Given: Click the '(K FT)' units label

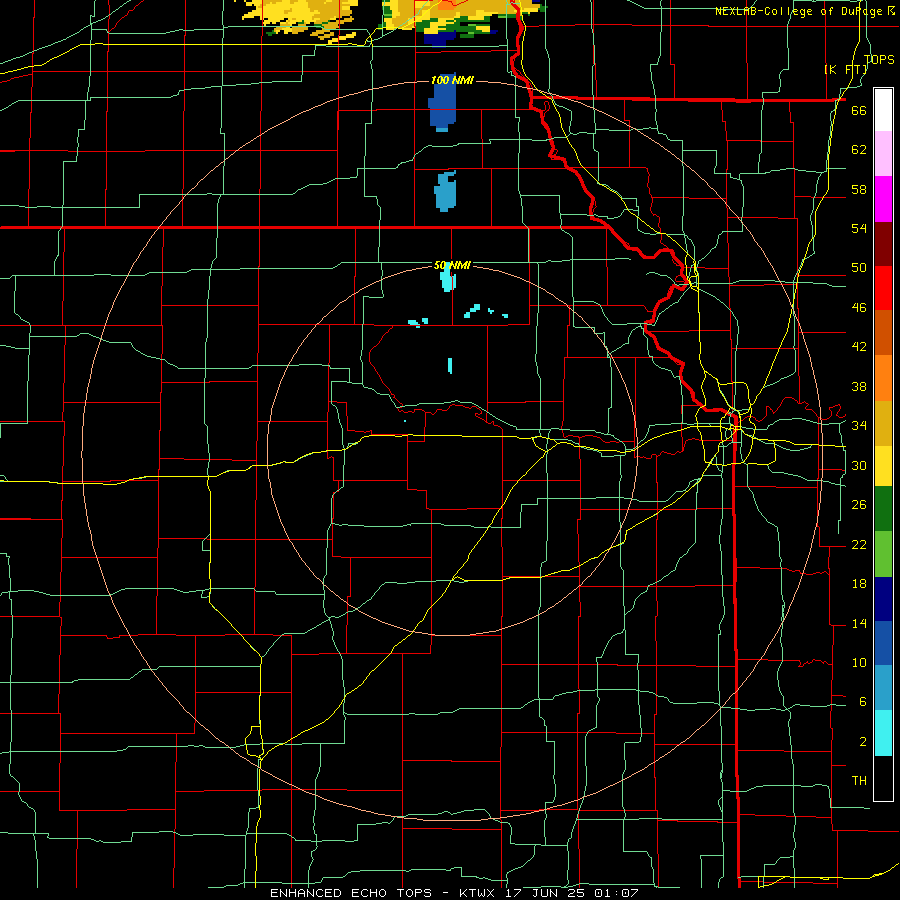Looking at the screenshot, I should tap(846, 69).
